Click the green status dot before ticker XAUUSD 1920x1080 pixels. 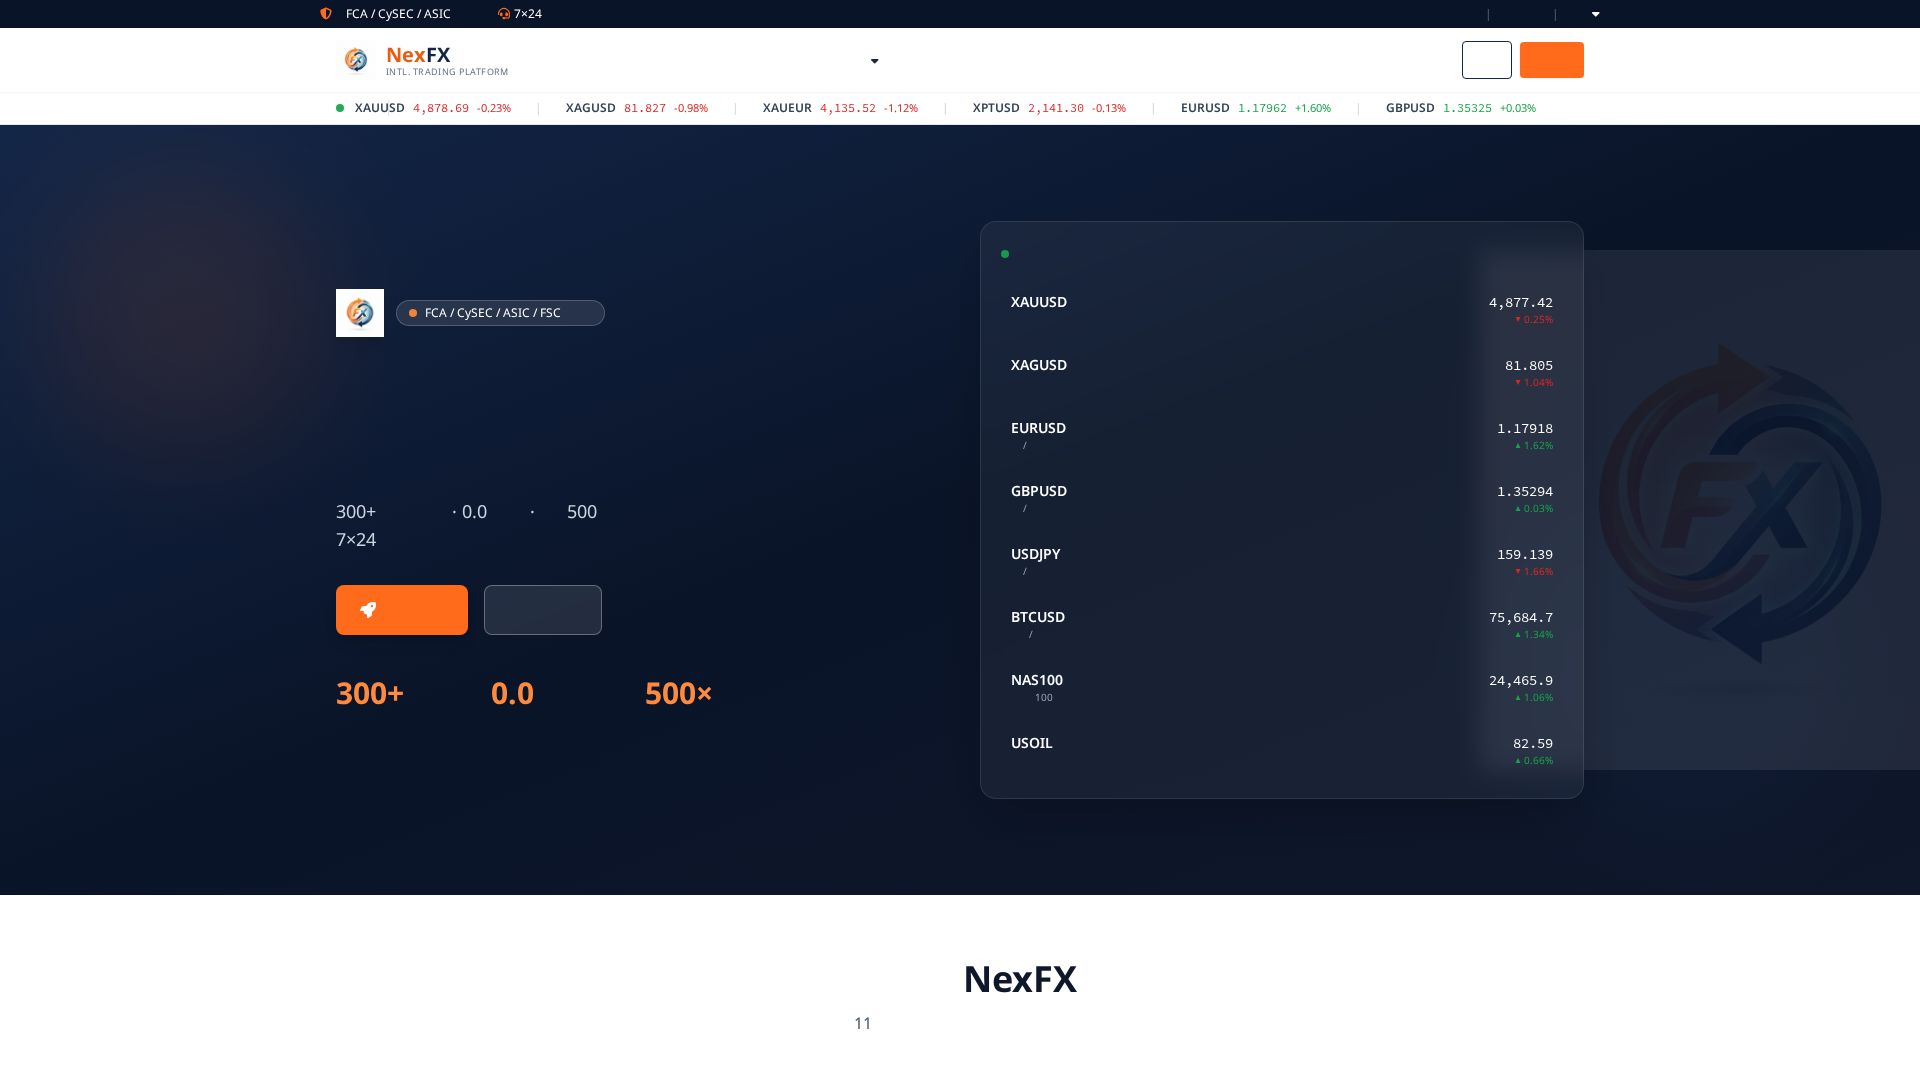coord(340,108)
